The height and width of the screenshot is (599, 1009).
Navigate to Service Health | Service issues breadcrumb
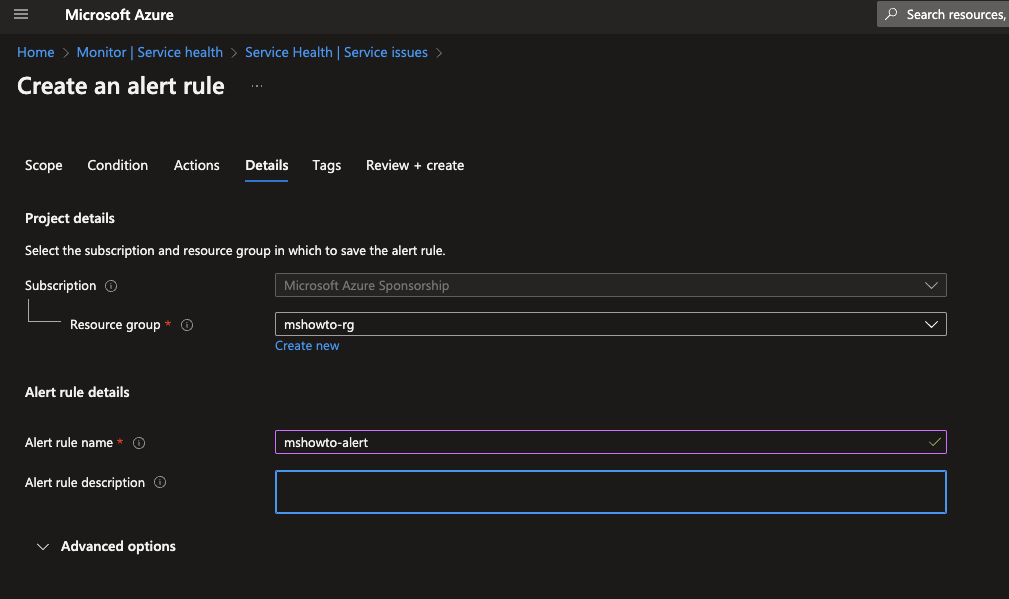(x=336, y=52)
